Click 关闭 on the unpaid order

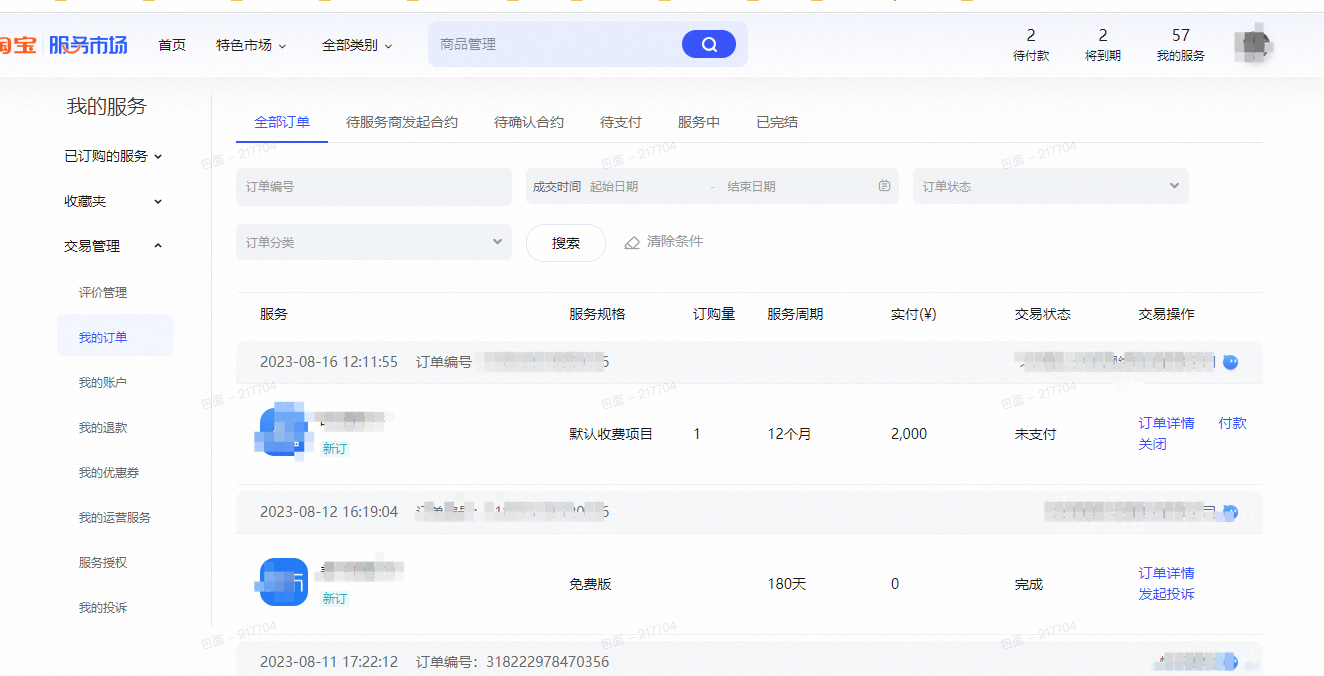(1152, 444)
